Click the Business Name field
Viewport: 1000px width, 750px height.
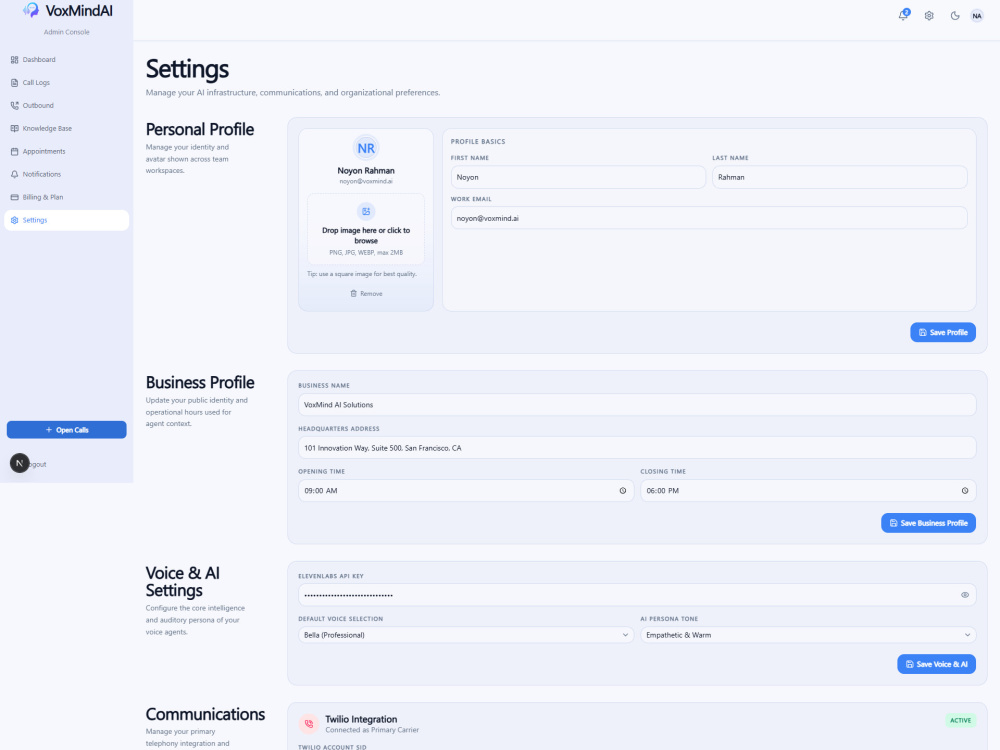[x=637, y=405]
